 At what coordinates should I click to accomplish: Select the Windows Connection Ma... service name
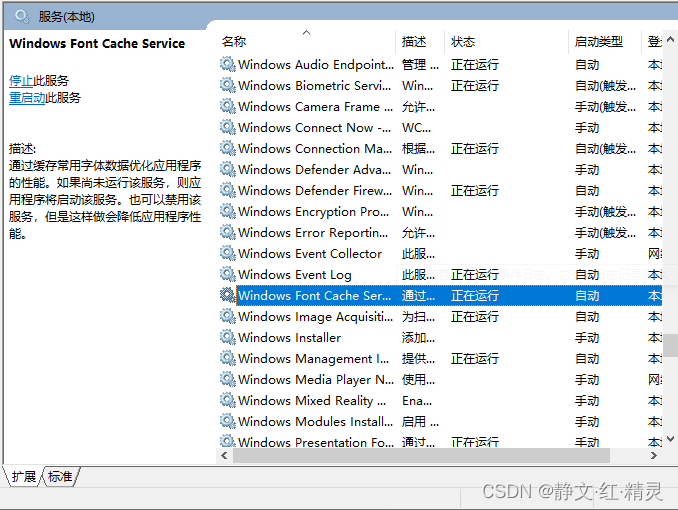pyautogui.click(x=315, y=148)
